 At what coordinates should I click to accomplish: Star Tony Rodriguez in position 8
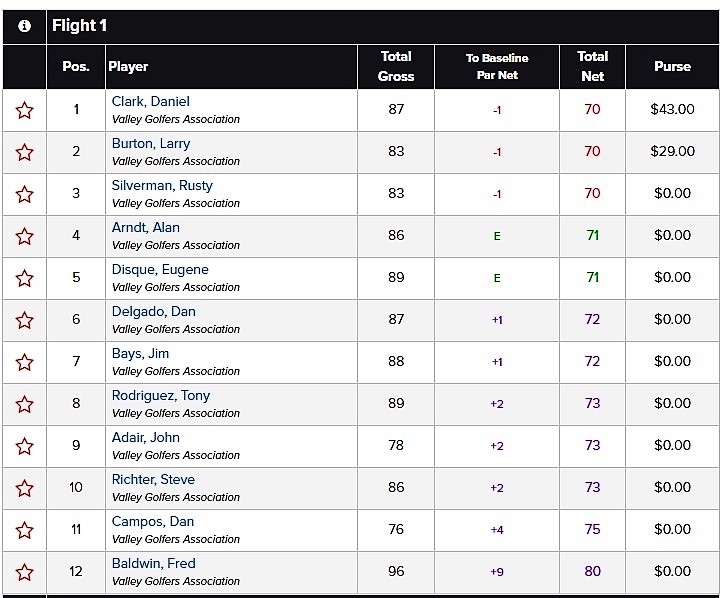coord(24,404)
